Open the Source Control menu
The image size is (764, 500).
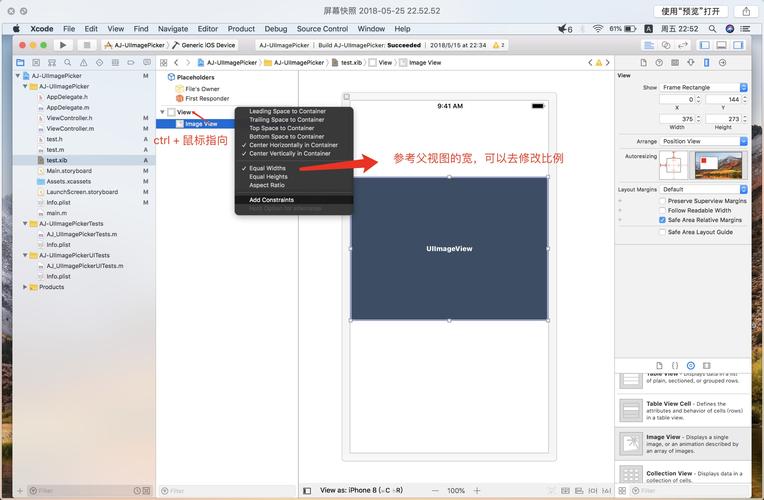(x=322, y=29)
